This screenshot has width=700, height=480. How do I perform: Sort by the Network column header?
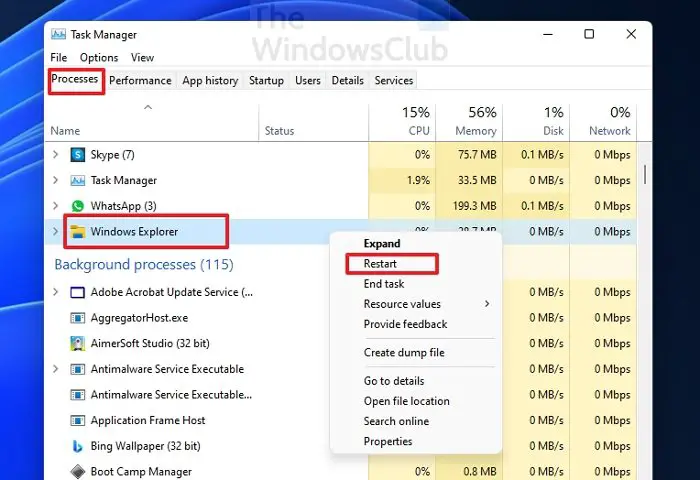603,123
